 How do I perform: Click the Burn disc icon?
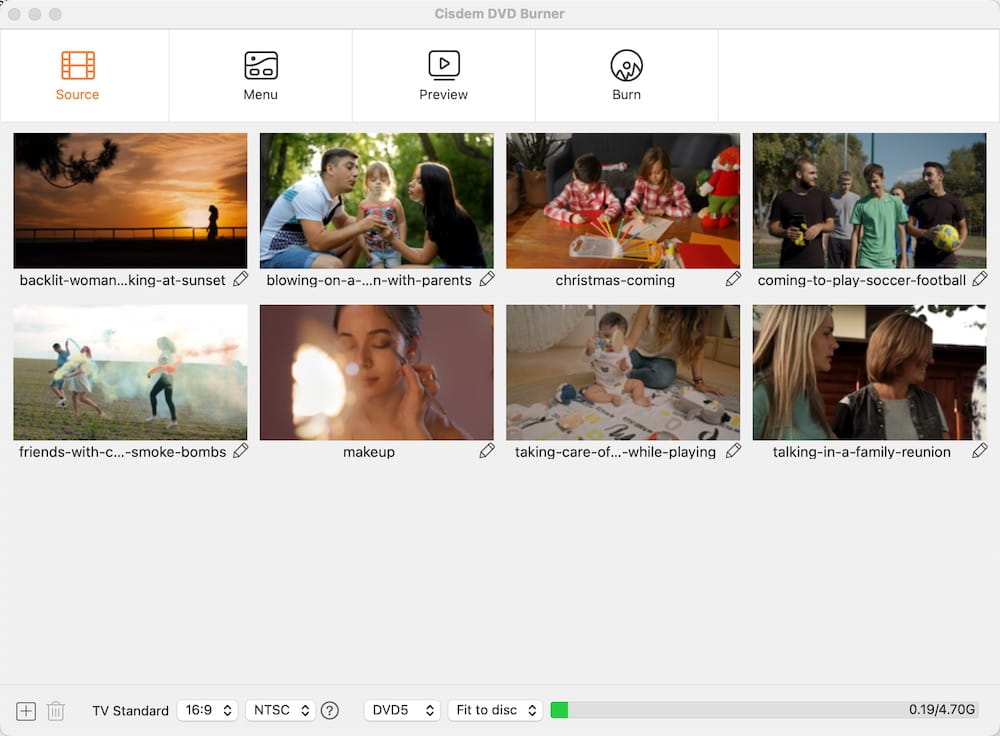[x=626, y=62]
